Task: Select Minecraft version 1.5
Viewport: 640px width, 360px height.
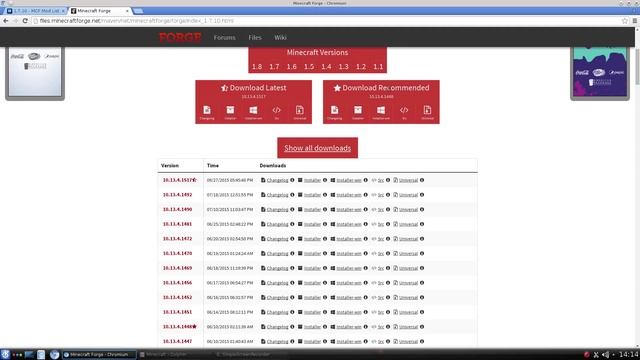Action: coord(309,67)
